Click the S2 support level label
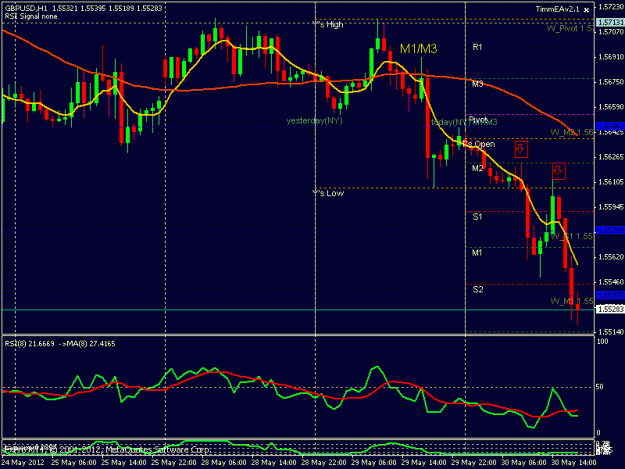 [x=478, y=289]
